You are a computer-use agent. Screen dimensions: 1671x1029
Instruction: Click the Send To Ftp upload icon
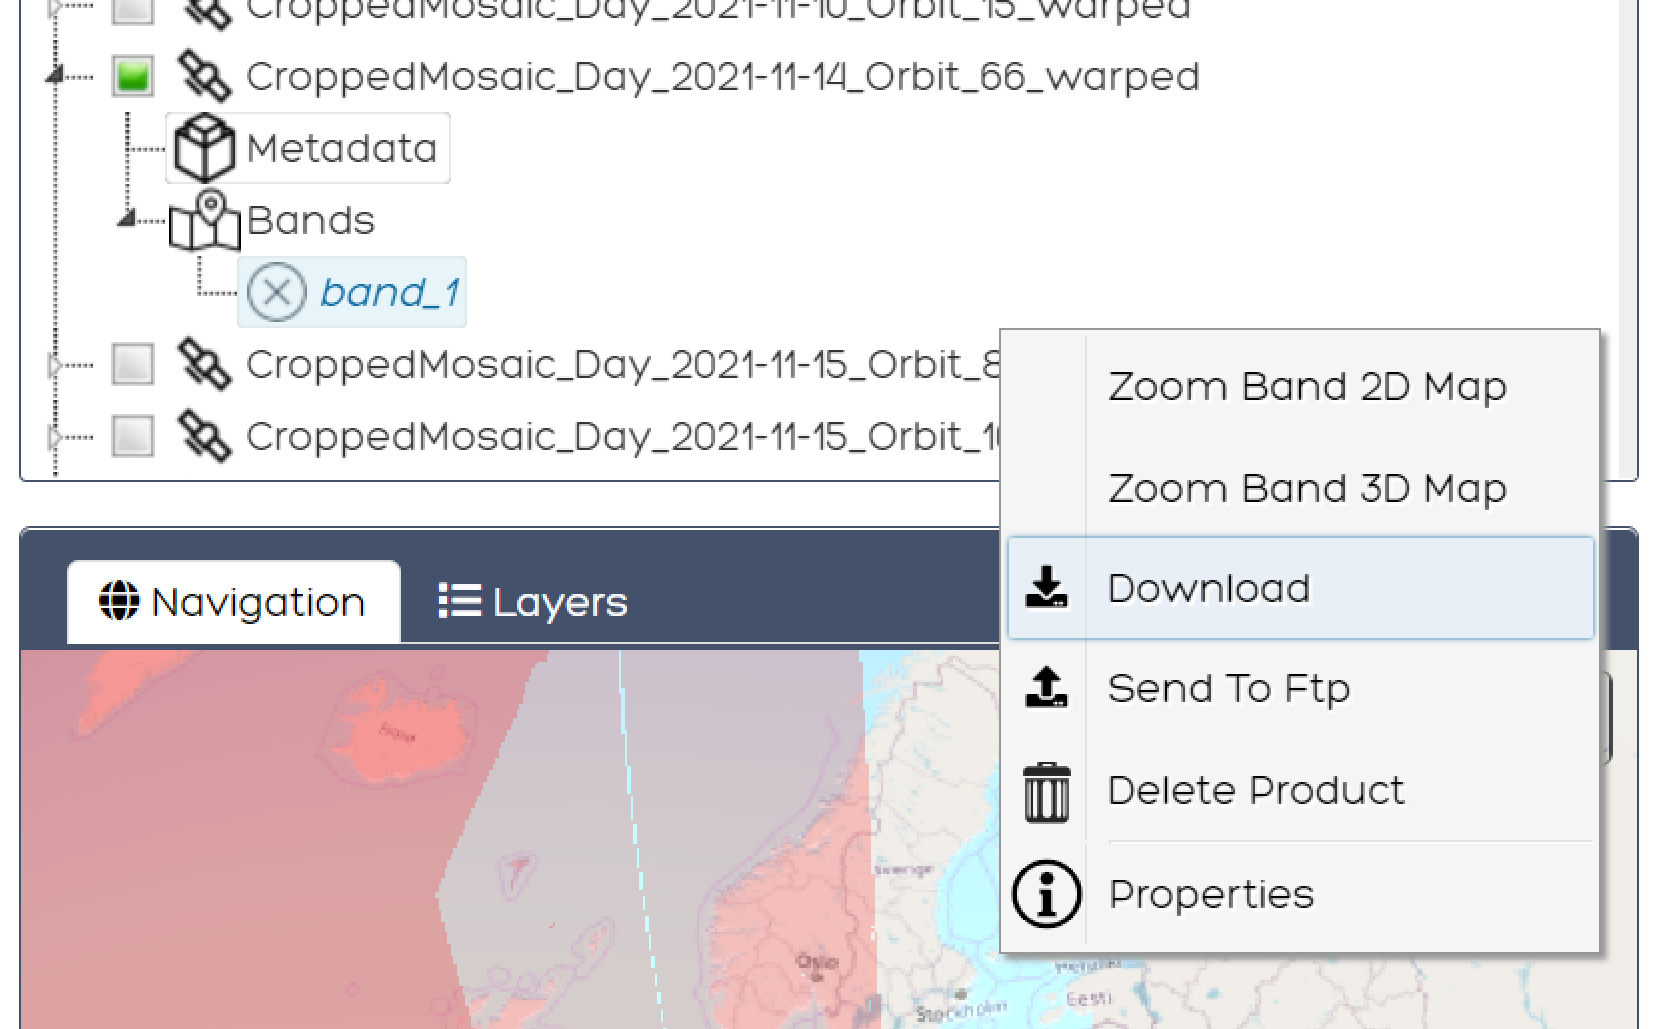click(1045, 688)
